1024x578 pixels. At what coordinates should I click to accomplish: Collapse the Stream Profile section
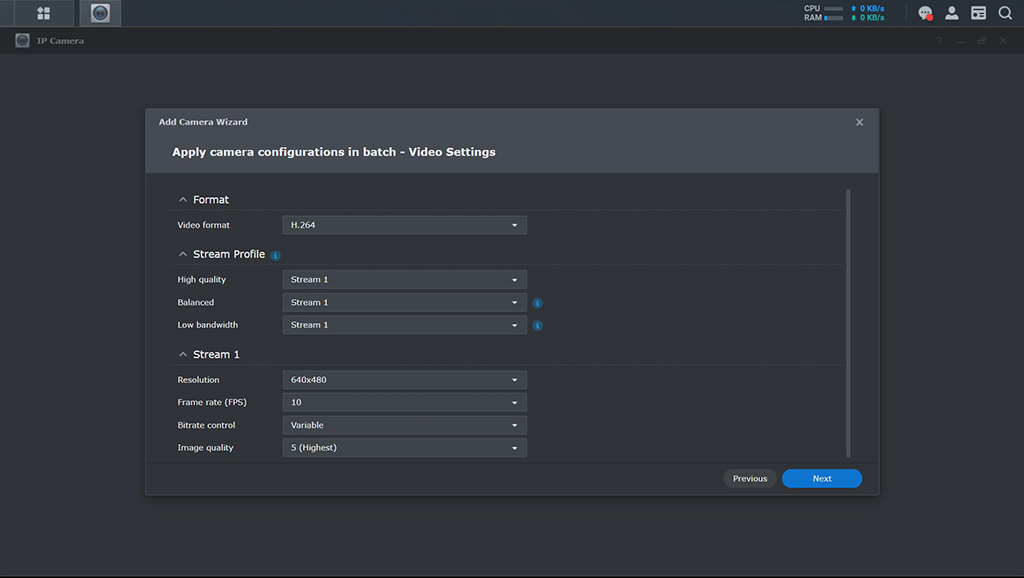183,254
